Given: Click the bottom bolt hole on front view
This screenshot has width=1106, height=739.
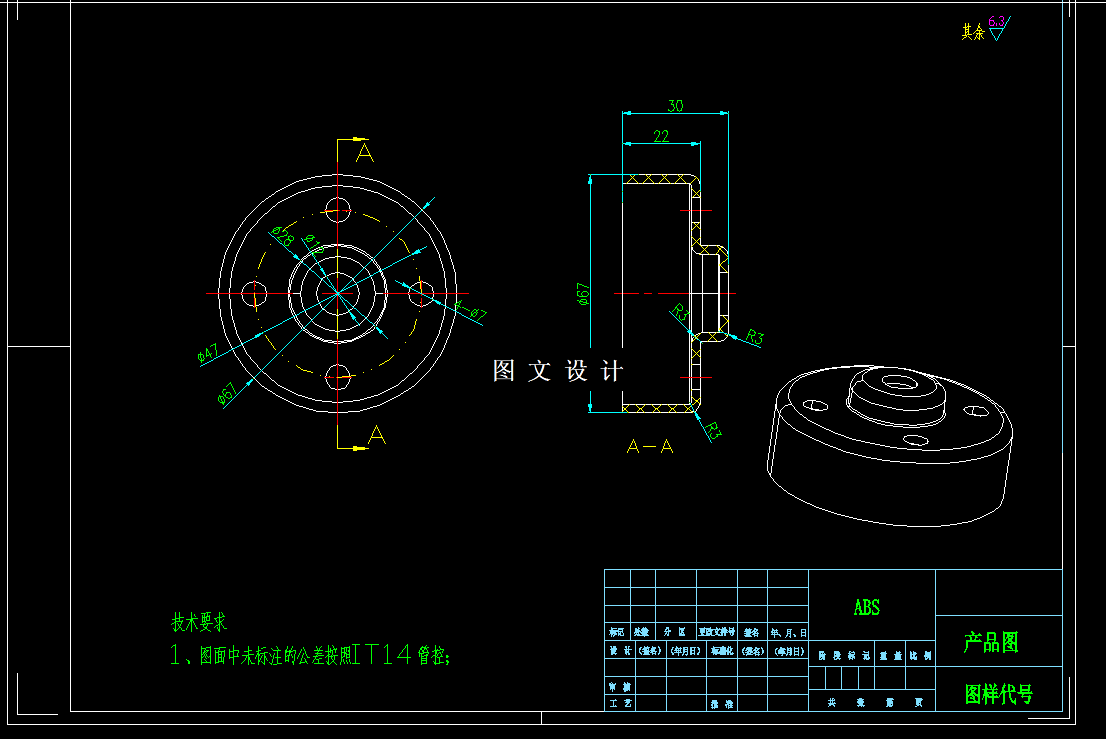Looking at the screenshot, I should (338, 377).
